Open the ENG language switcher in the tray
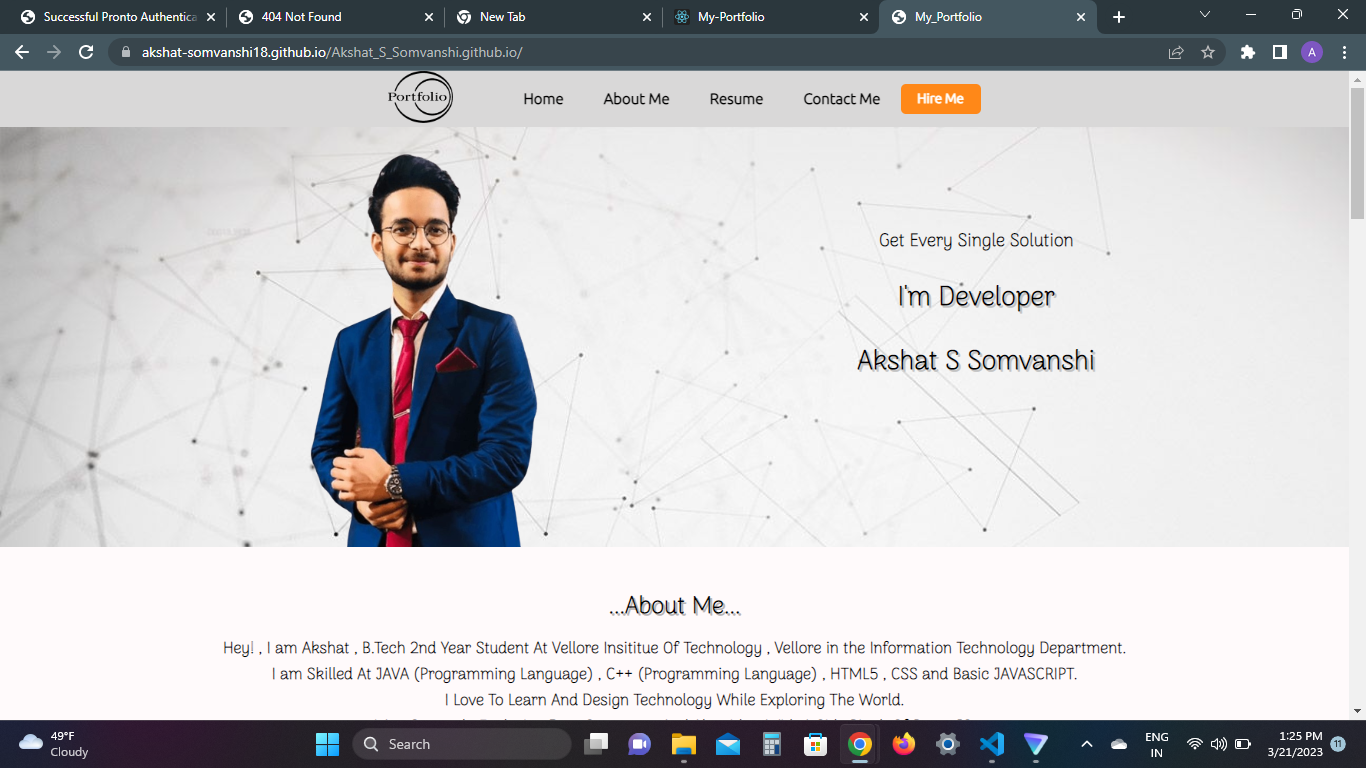This screenshot has height=768, width=1366. pyautogui.click(x=1155, y=744)
